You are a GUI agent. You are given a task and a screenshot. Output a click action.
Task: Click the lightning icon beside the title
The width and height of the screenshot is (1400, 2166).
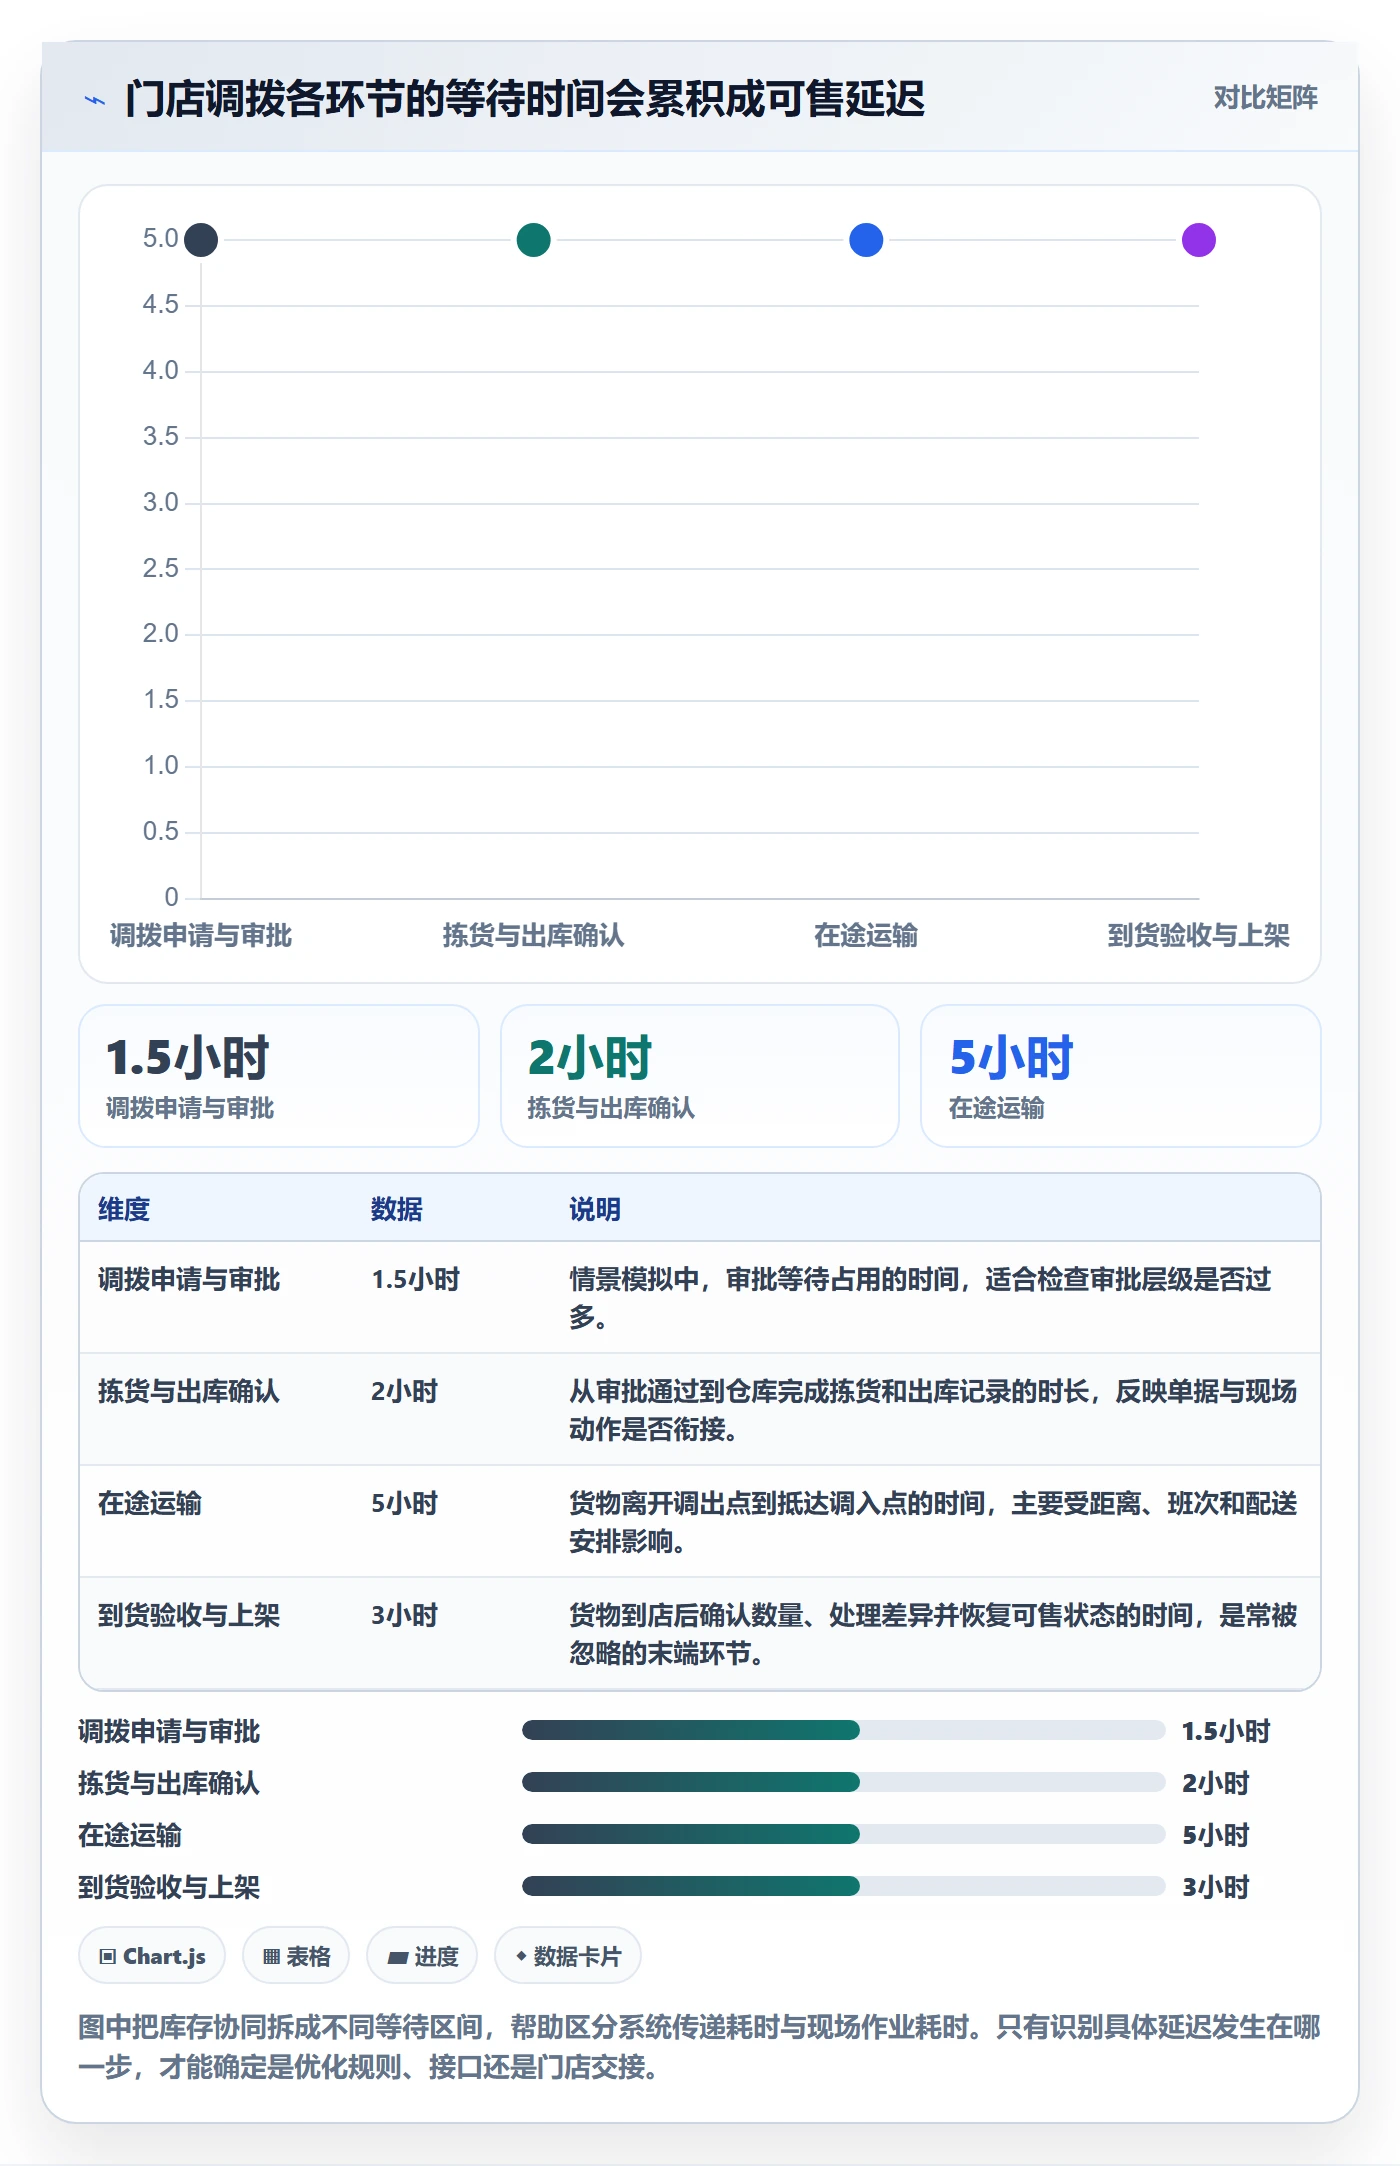point(94,99)
